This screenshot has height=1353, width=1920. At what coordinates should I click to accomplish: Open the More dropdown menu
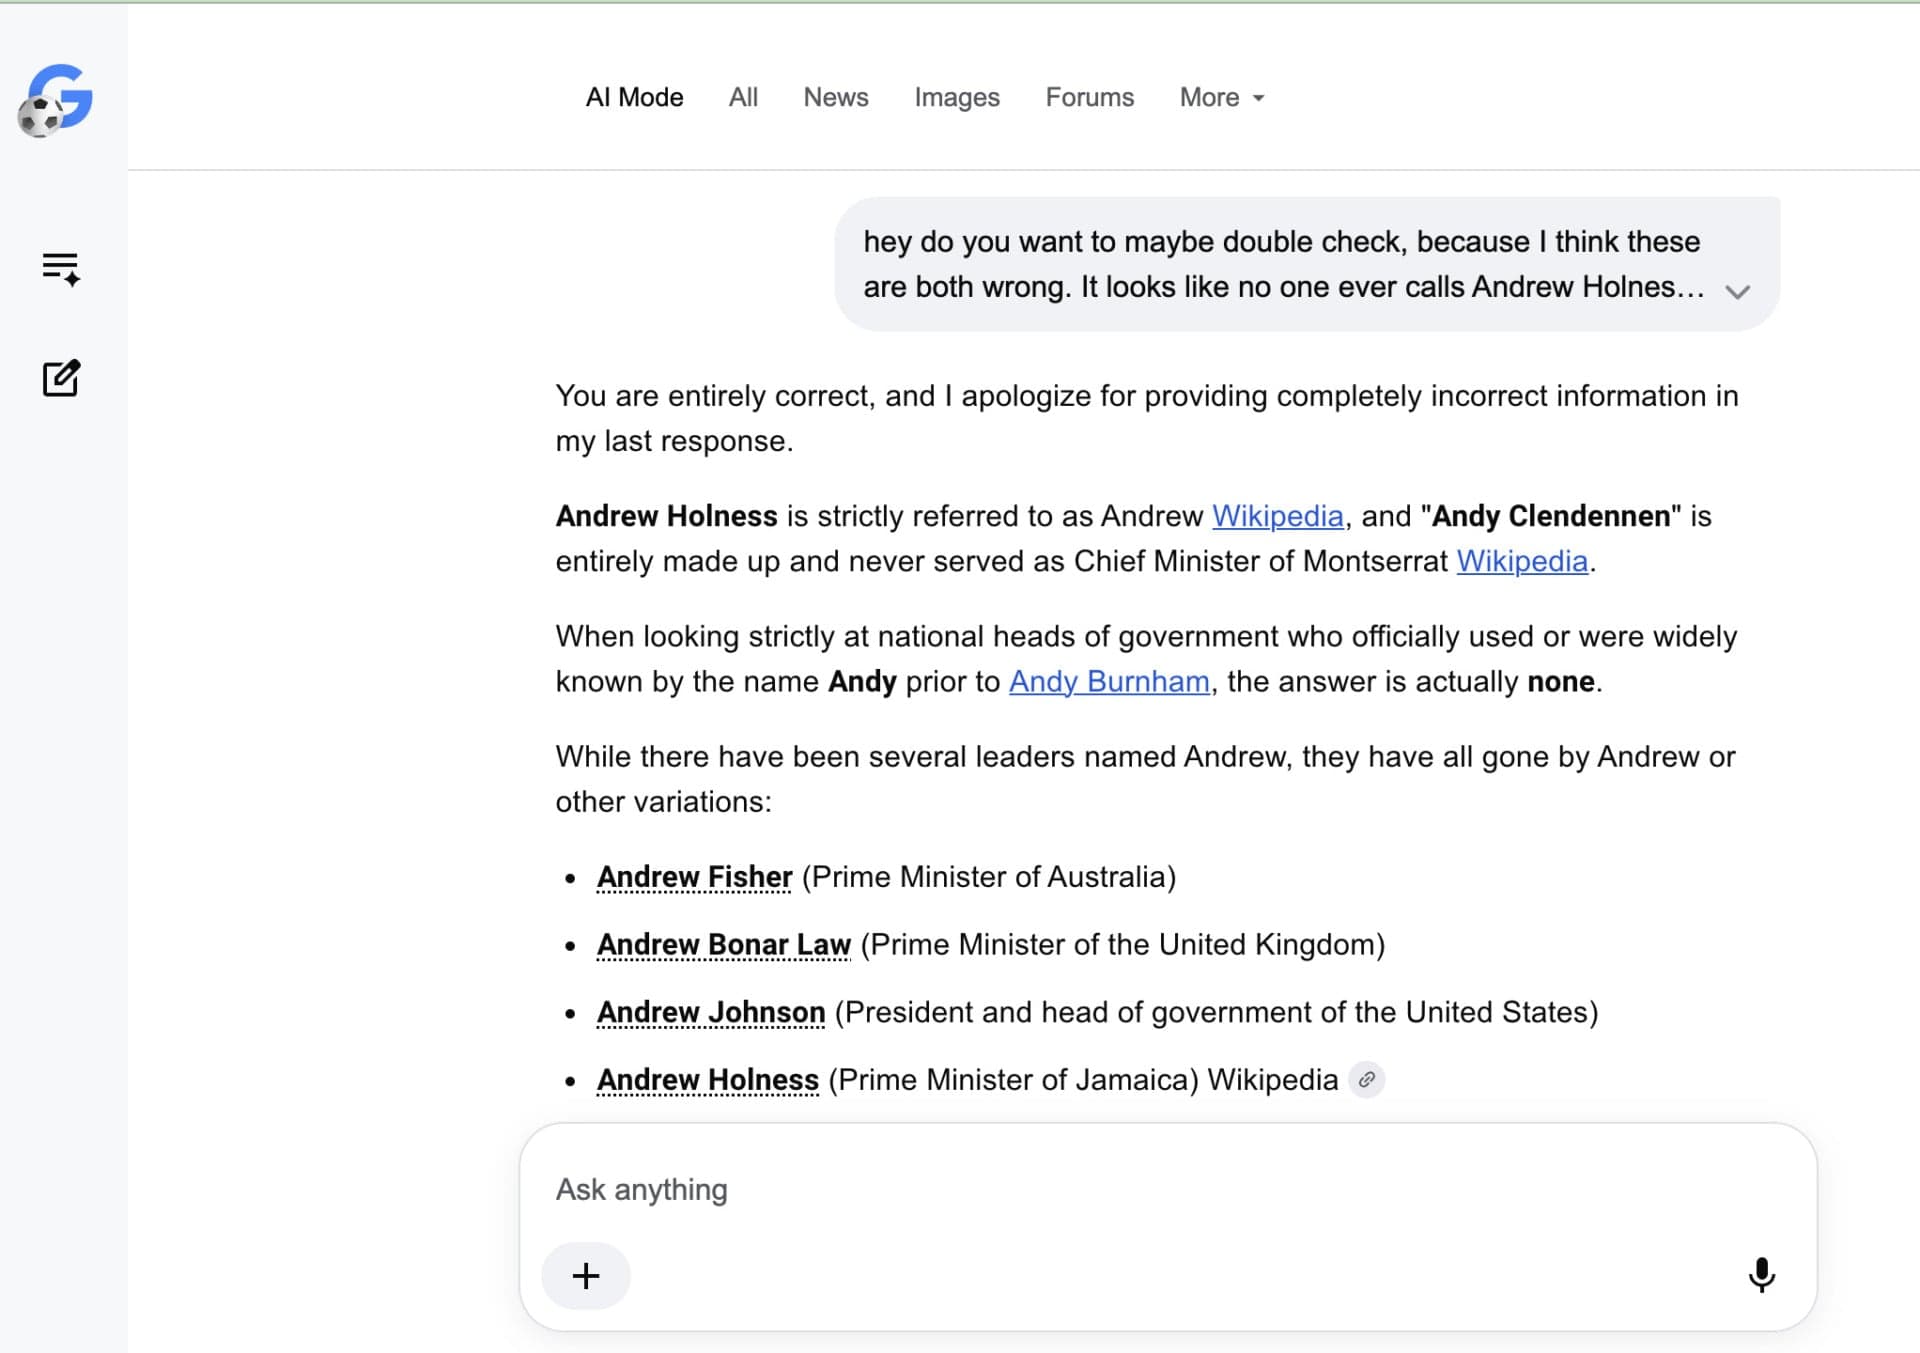[x=1222, y=97]
